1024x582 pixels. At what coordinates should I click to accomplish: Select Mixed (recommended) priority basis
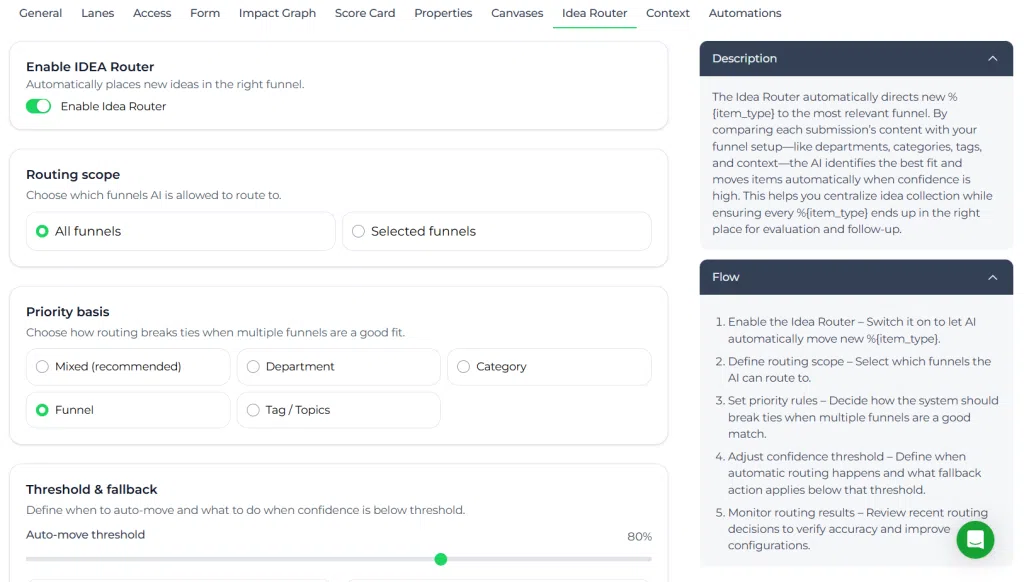[128, 366]
